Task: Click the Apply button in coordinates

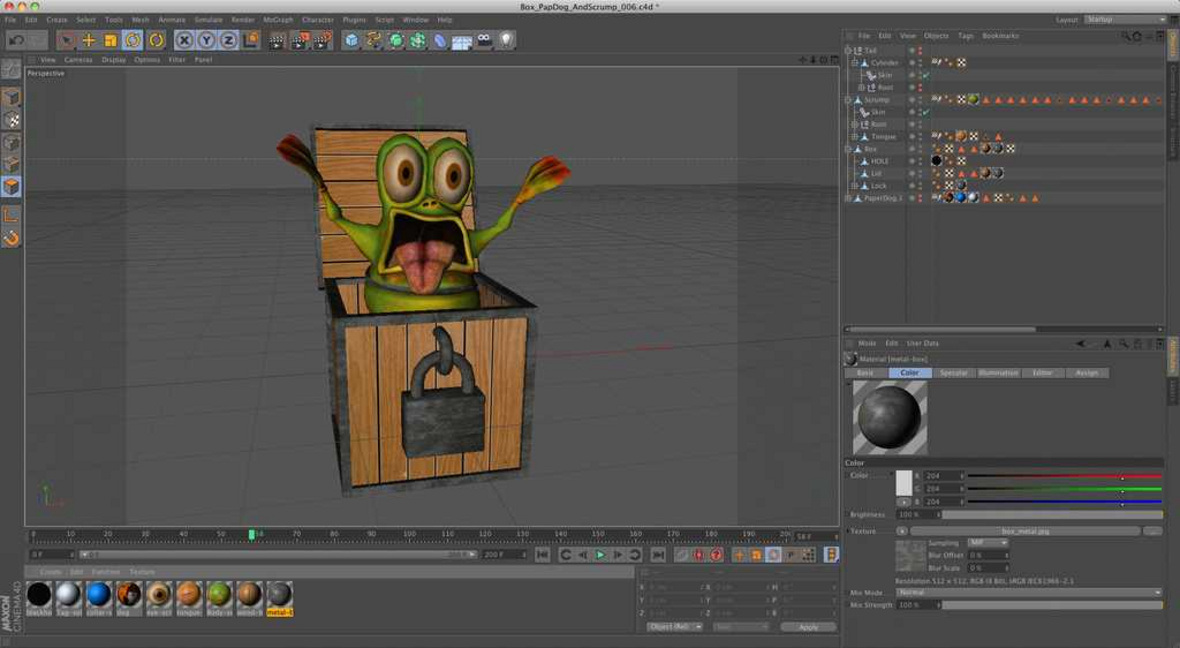Action: click(x=808, y=627)
